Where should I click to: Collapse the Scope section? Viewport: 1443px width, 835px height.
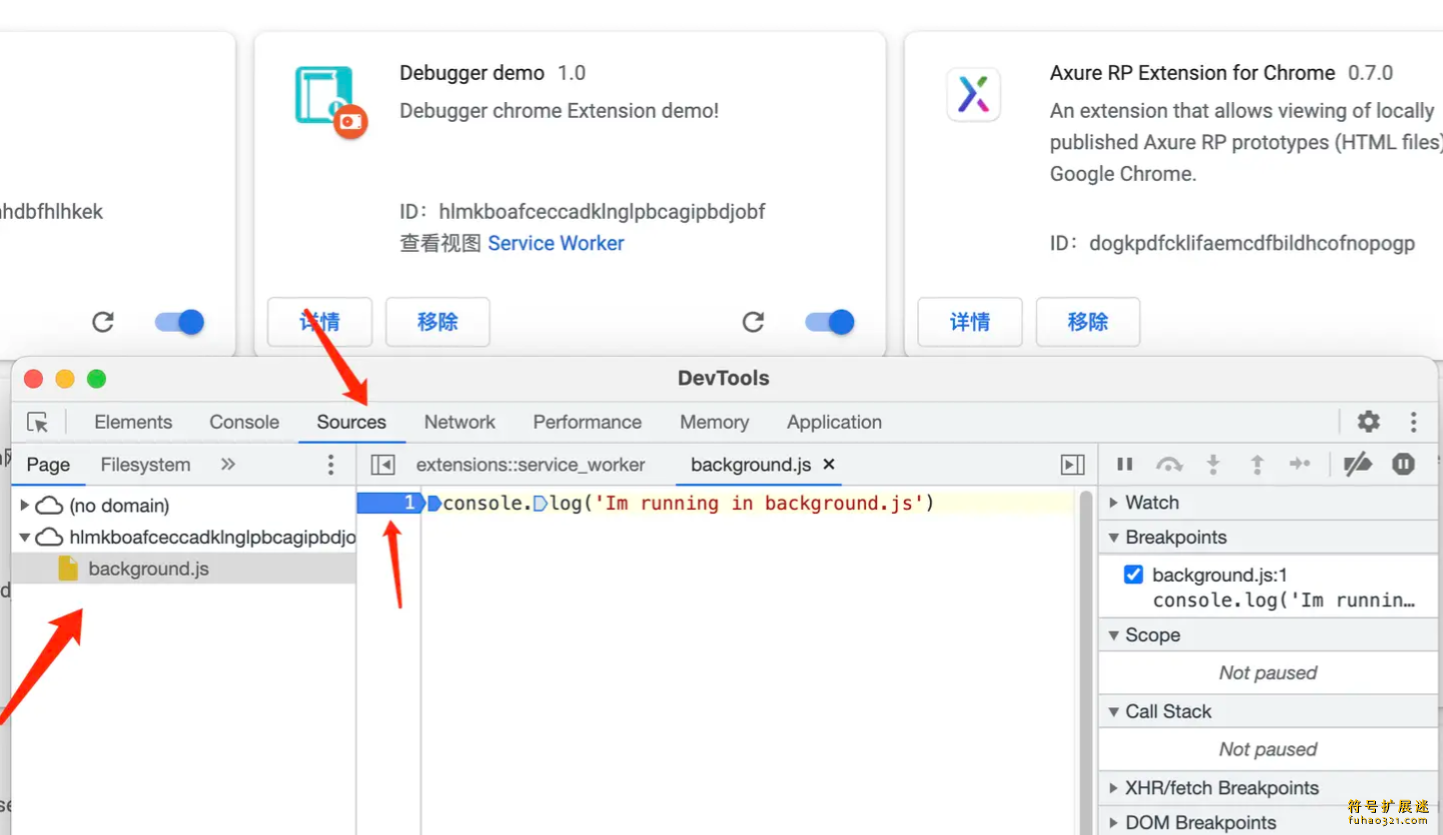click(x=1113, y=635)
